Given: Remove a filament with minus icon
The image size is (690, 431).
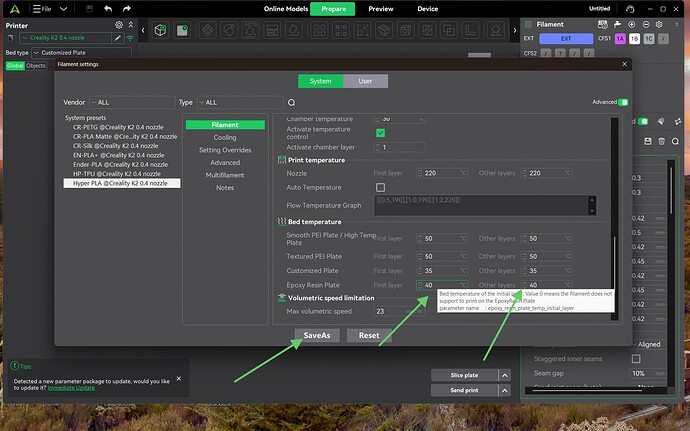Looking at the screenshot, I should [646, 25].
